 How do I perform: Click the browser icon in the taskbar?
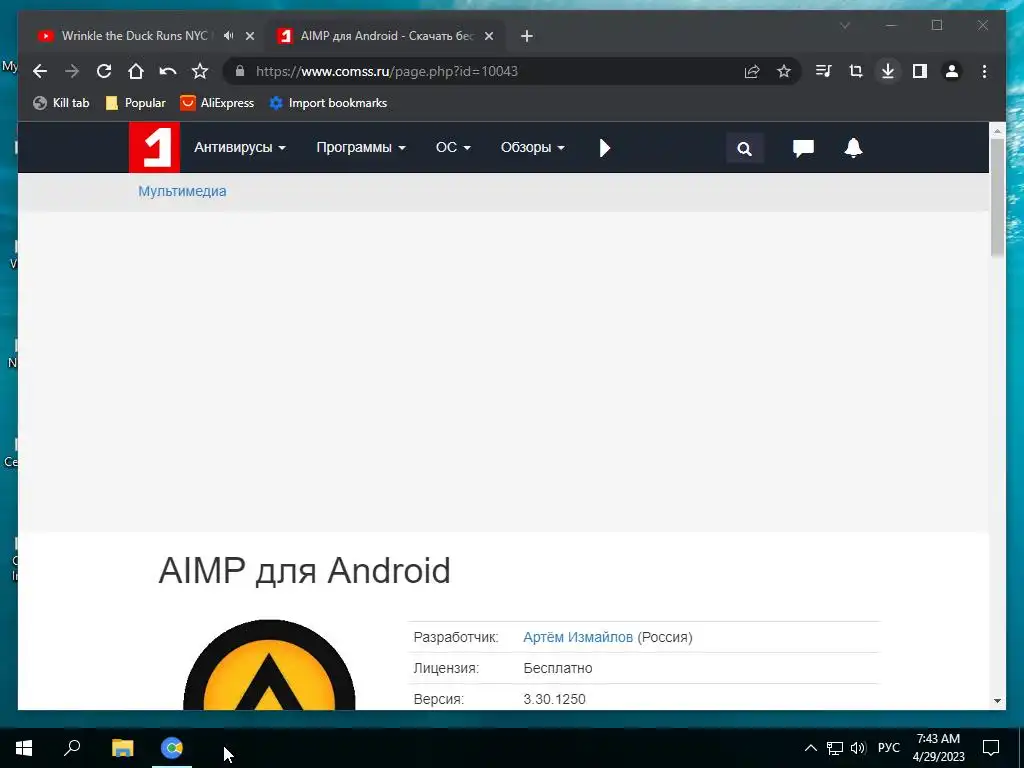tap(172, 748)
